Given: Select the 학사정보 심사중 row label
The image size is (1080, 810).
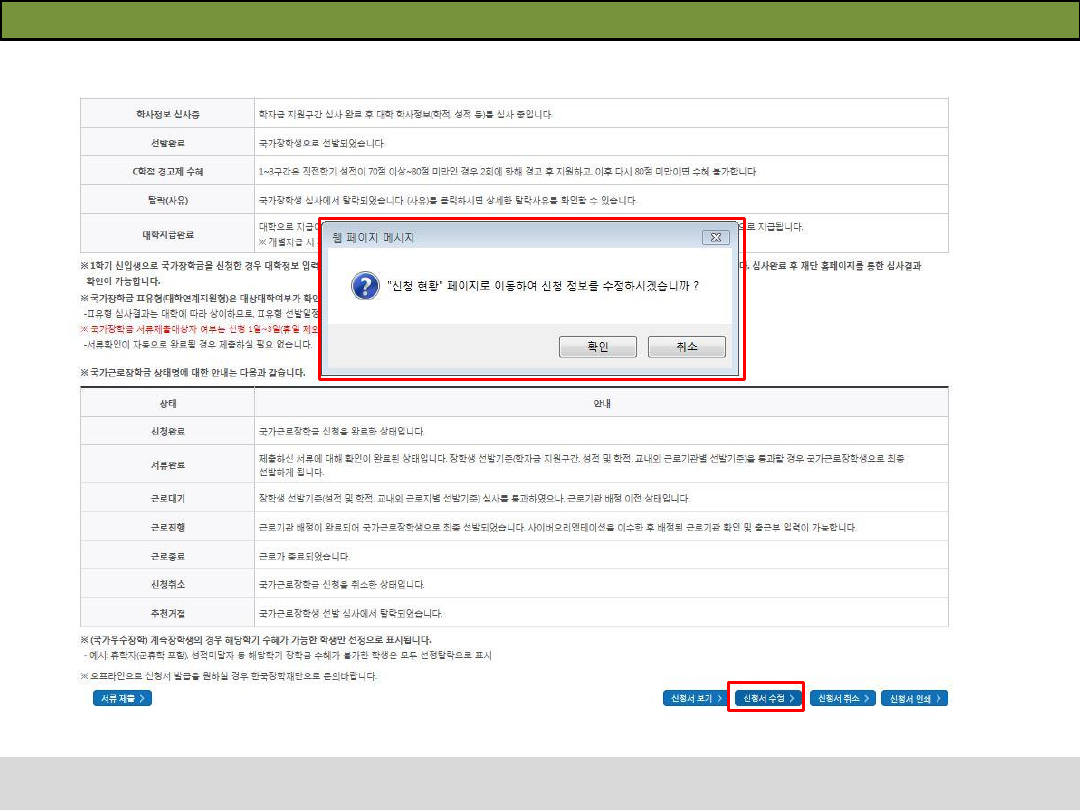Looking at the screenshot, I should pyautogui.click(x=167, y=114).
